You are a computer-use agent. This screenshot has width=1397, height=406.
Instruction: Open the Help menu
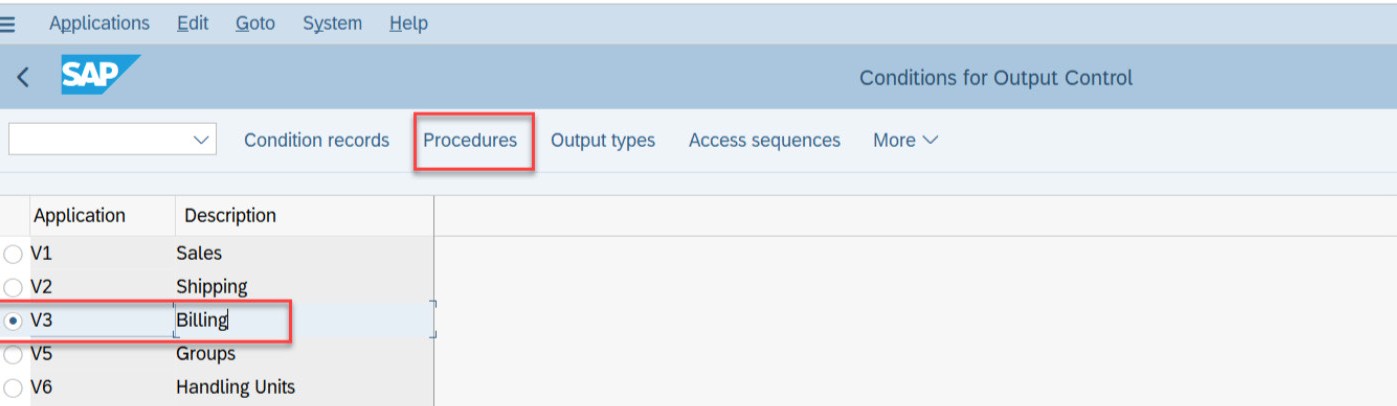pyautogui.click(x=408, y=23)
